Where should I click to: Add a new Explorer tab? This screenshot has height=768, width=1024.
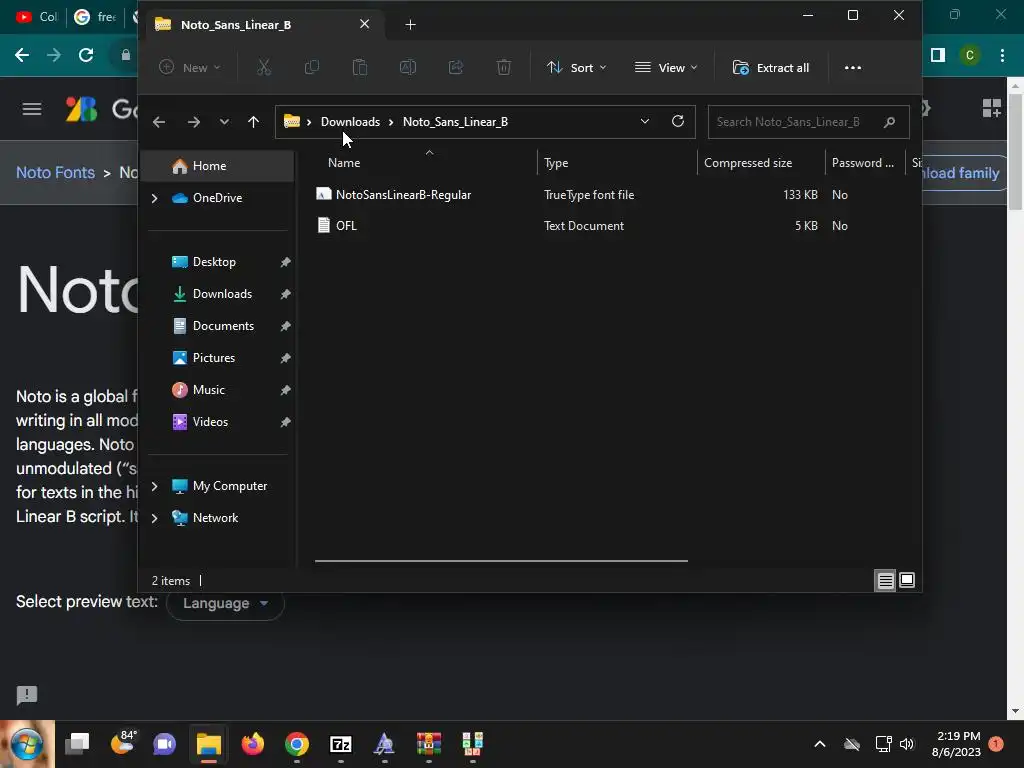coord(410,25)
